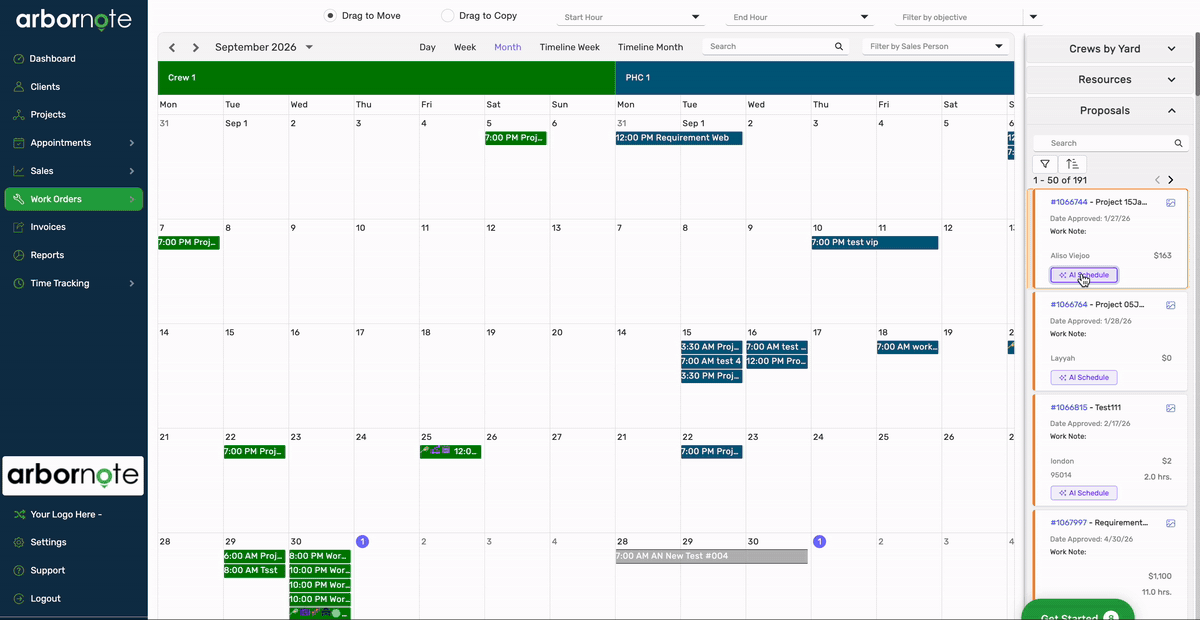Click image icon on proposal #1066815
Screen dimensions: 1200x620
1171,408
